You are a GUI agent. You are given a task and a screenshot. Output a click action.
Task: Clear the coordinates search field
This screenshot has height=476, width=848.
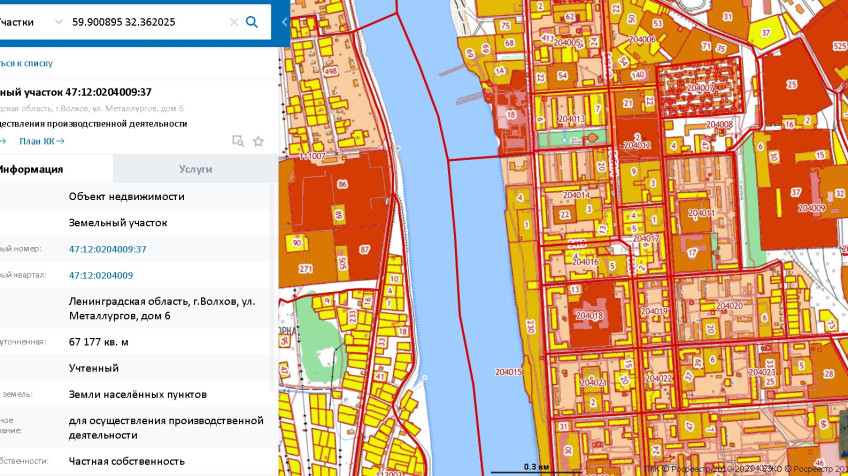tap(233, 21)
